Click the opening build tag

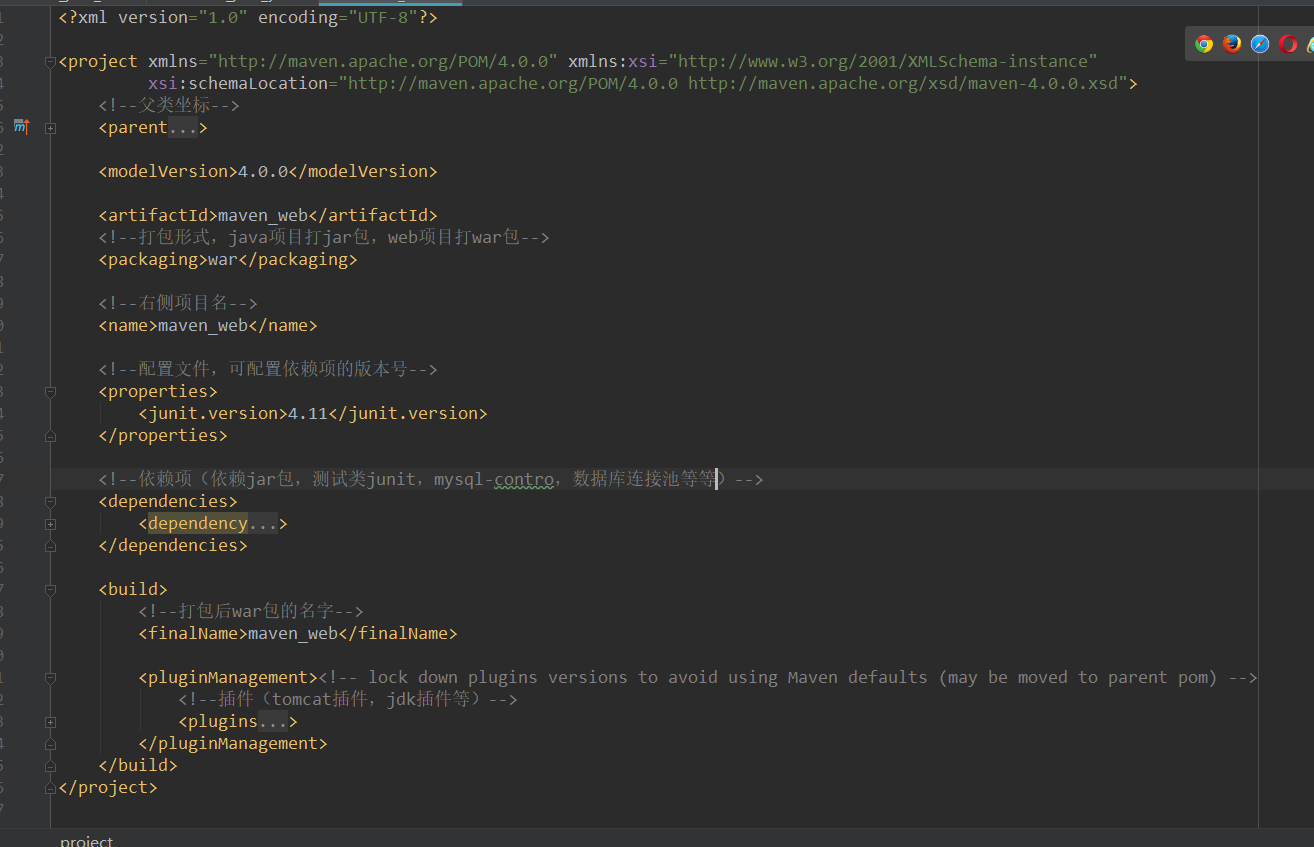133,590
